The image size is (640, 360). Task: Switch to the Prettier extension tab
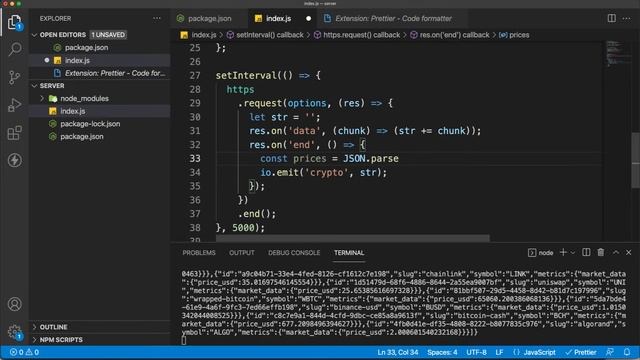(393, 18)
